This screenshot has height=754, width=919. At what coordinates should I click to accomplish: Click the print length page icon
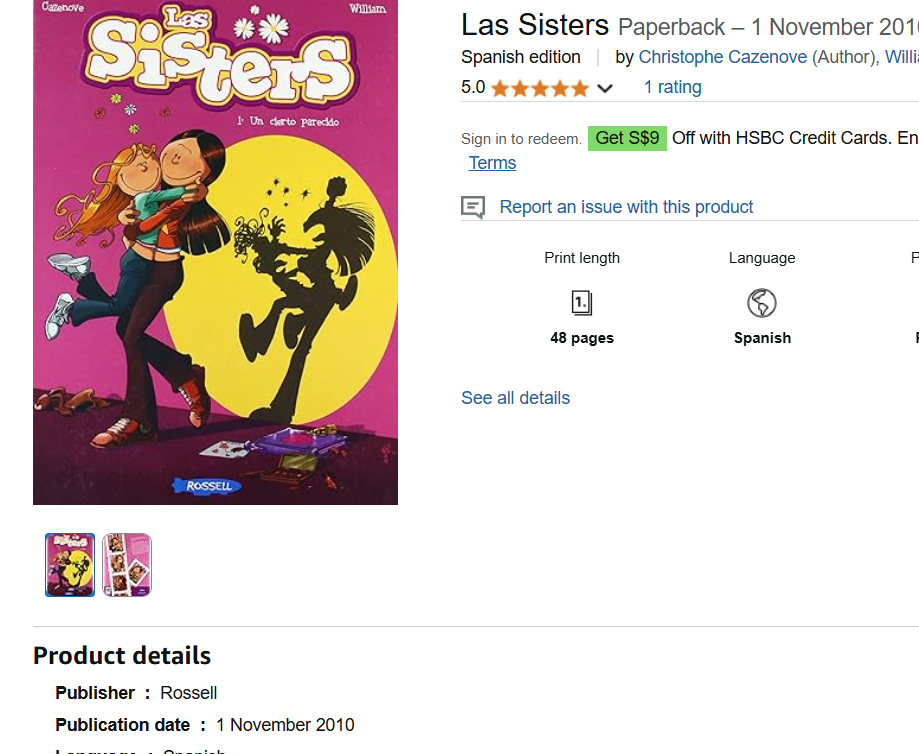(581, 303)
